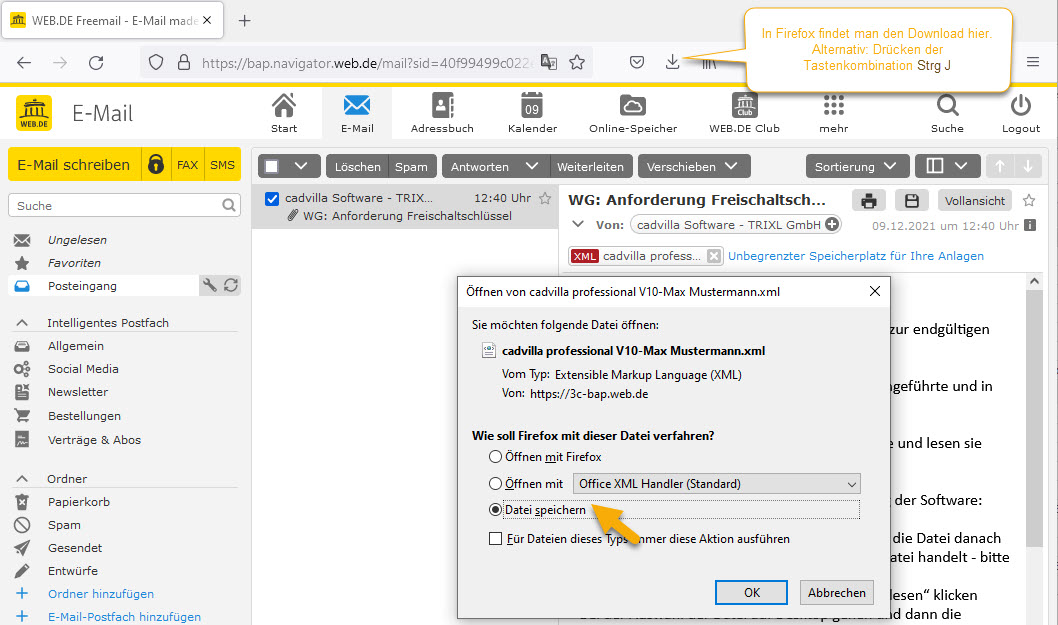The height and width of the screenshot is (625, 1058).
Task: Open the Verschieben dropdown menu
Action: click(694, 167)
